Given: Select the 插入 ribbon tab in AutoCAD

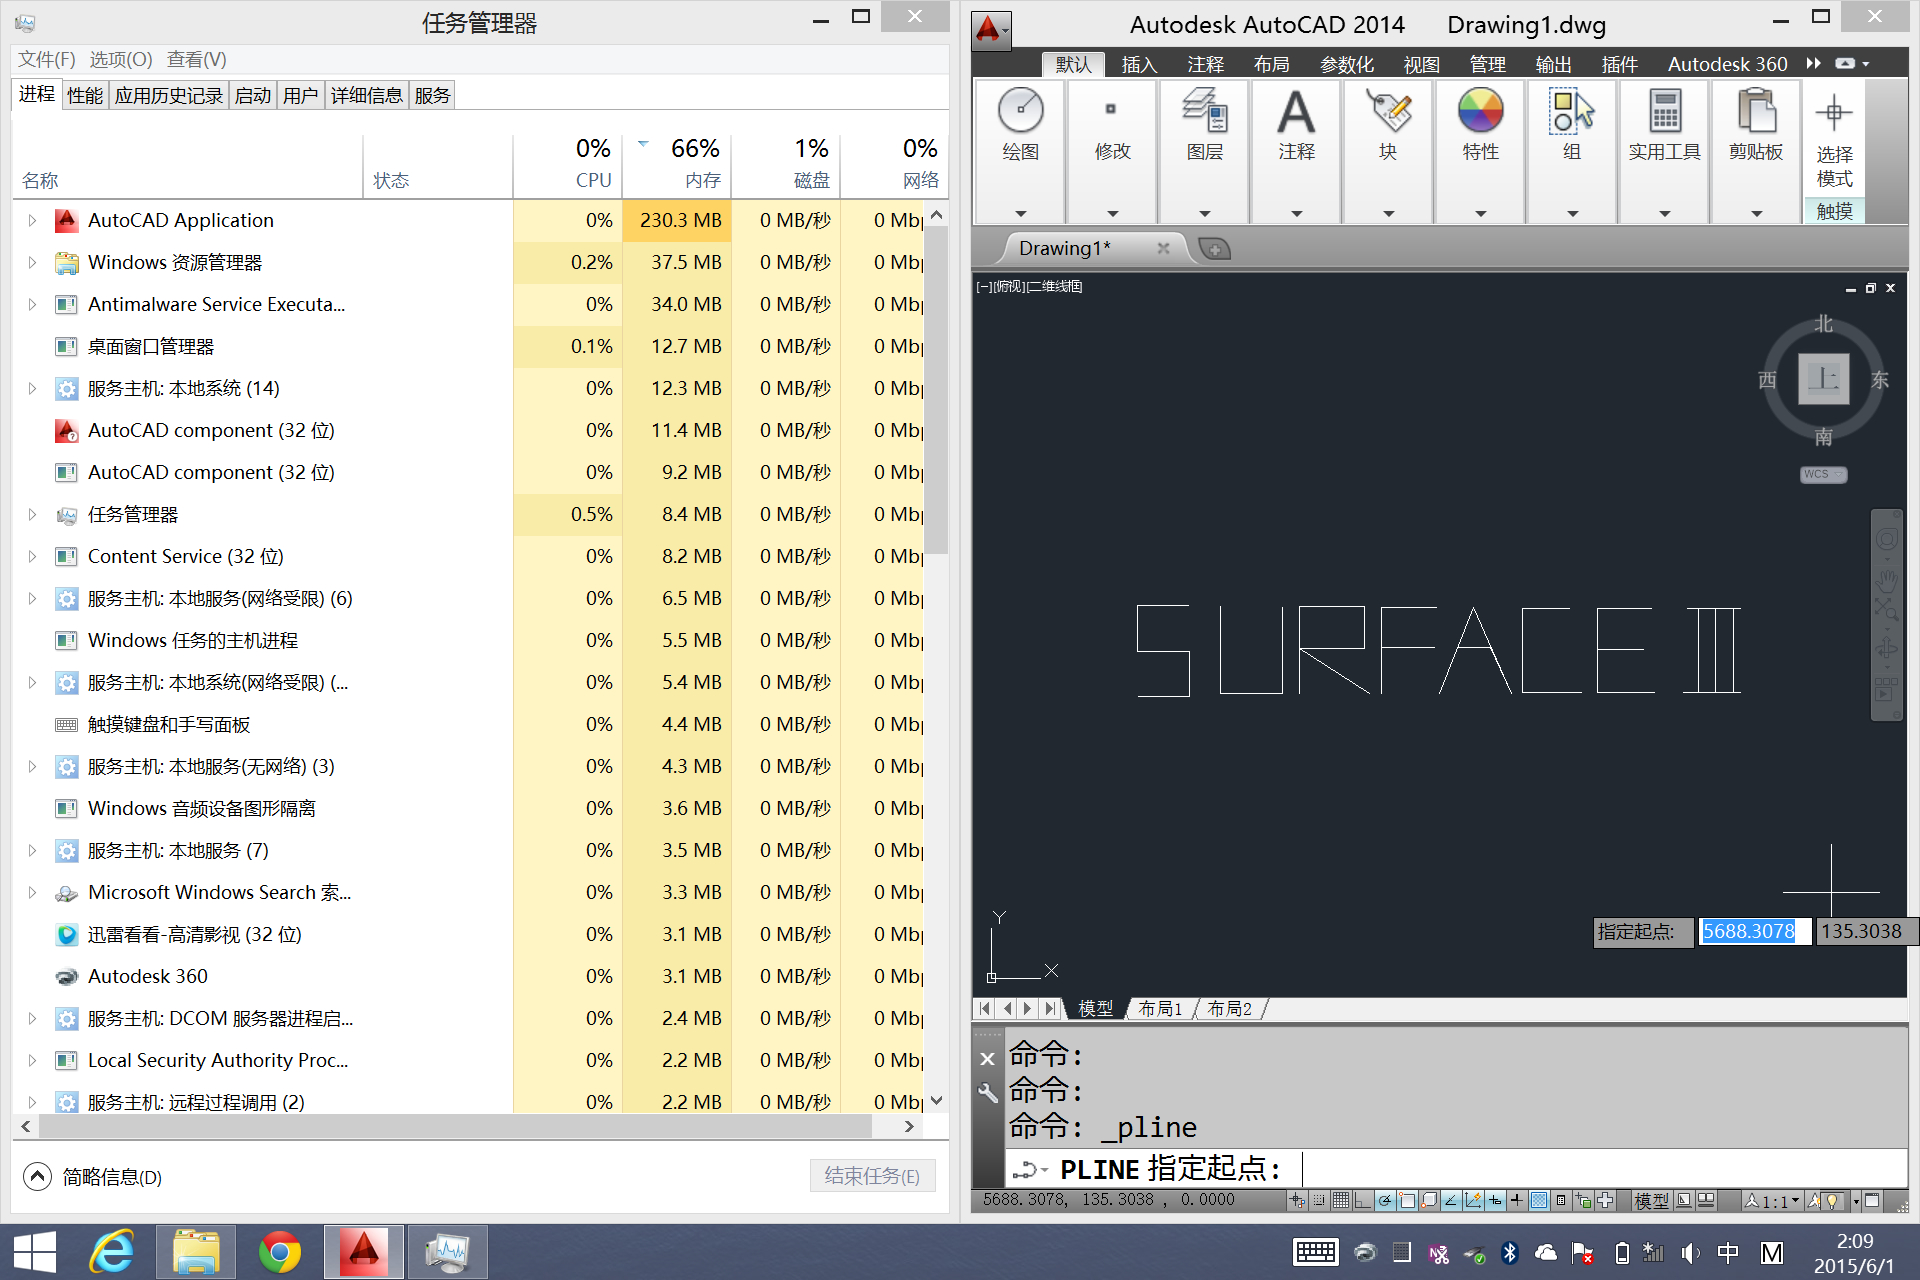Looking at the screenshot, I should pyautogui.click(x=1139, y=65).
